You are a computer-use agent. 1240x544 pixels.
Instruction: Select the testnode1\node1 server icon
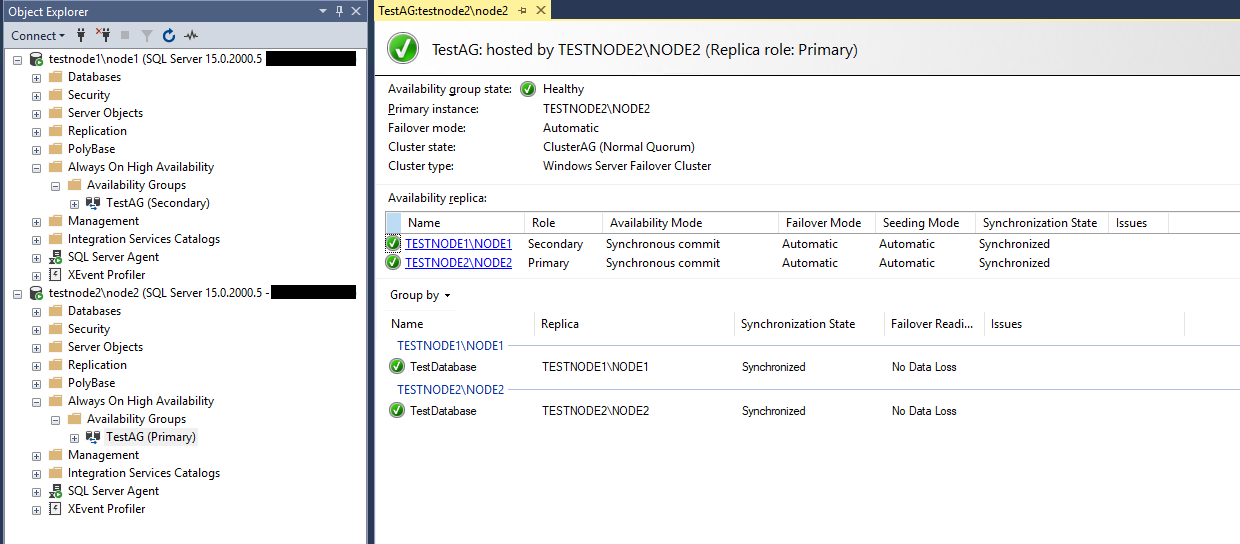[37, 59]
